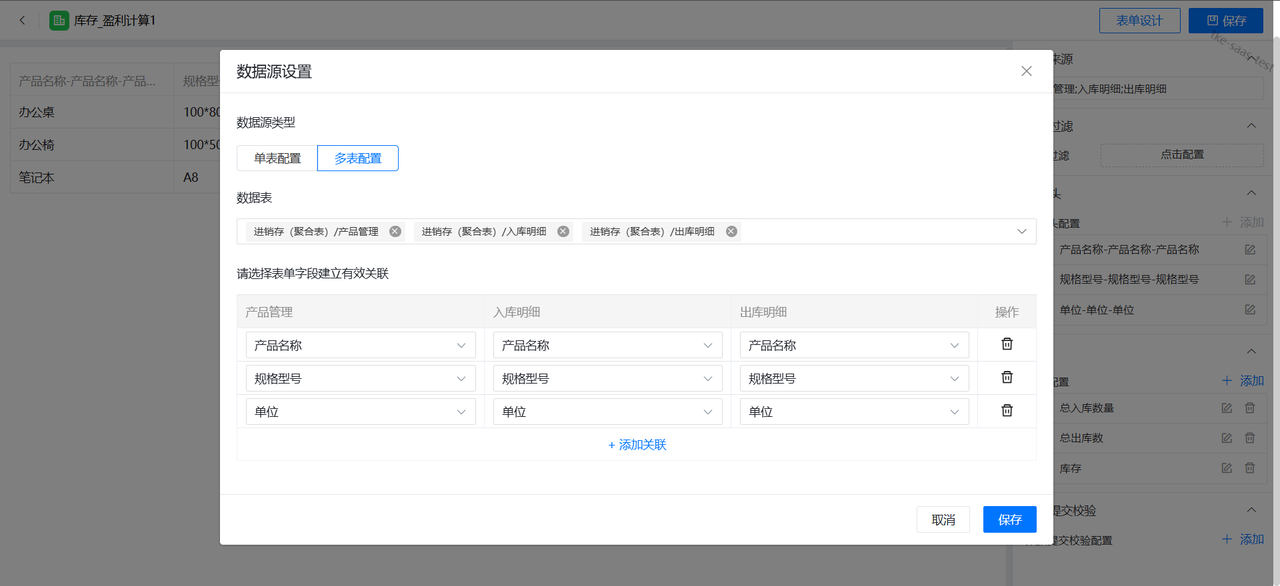Open the 表单设计 button at top

click(1139, 20)
